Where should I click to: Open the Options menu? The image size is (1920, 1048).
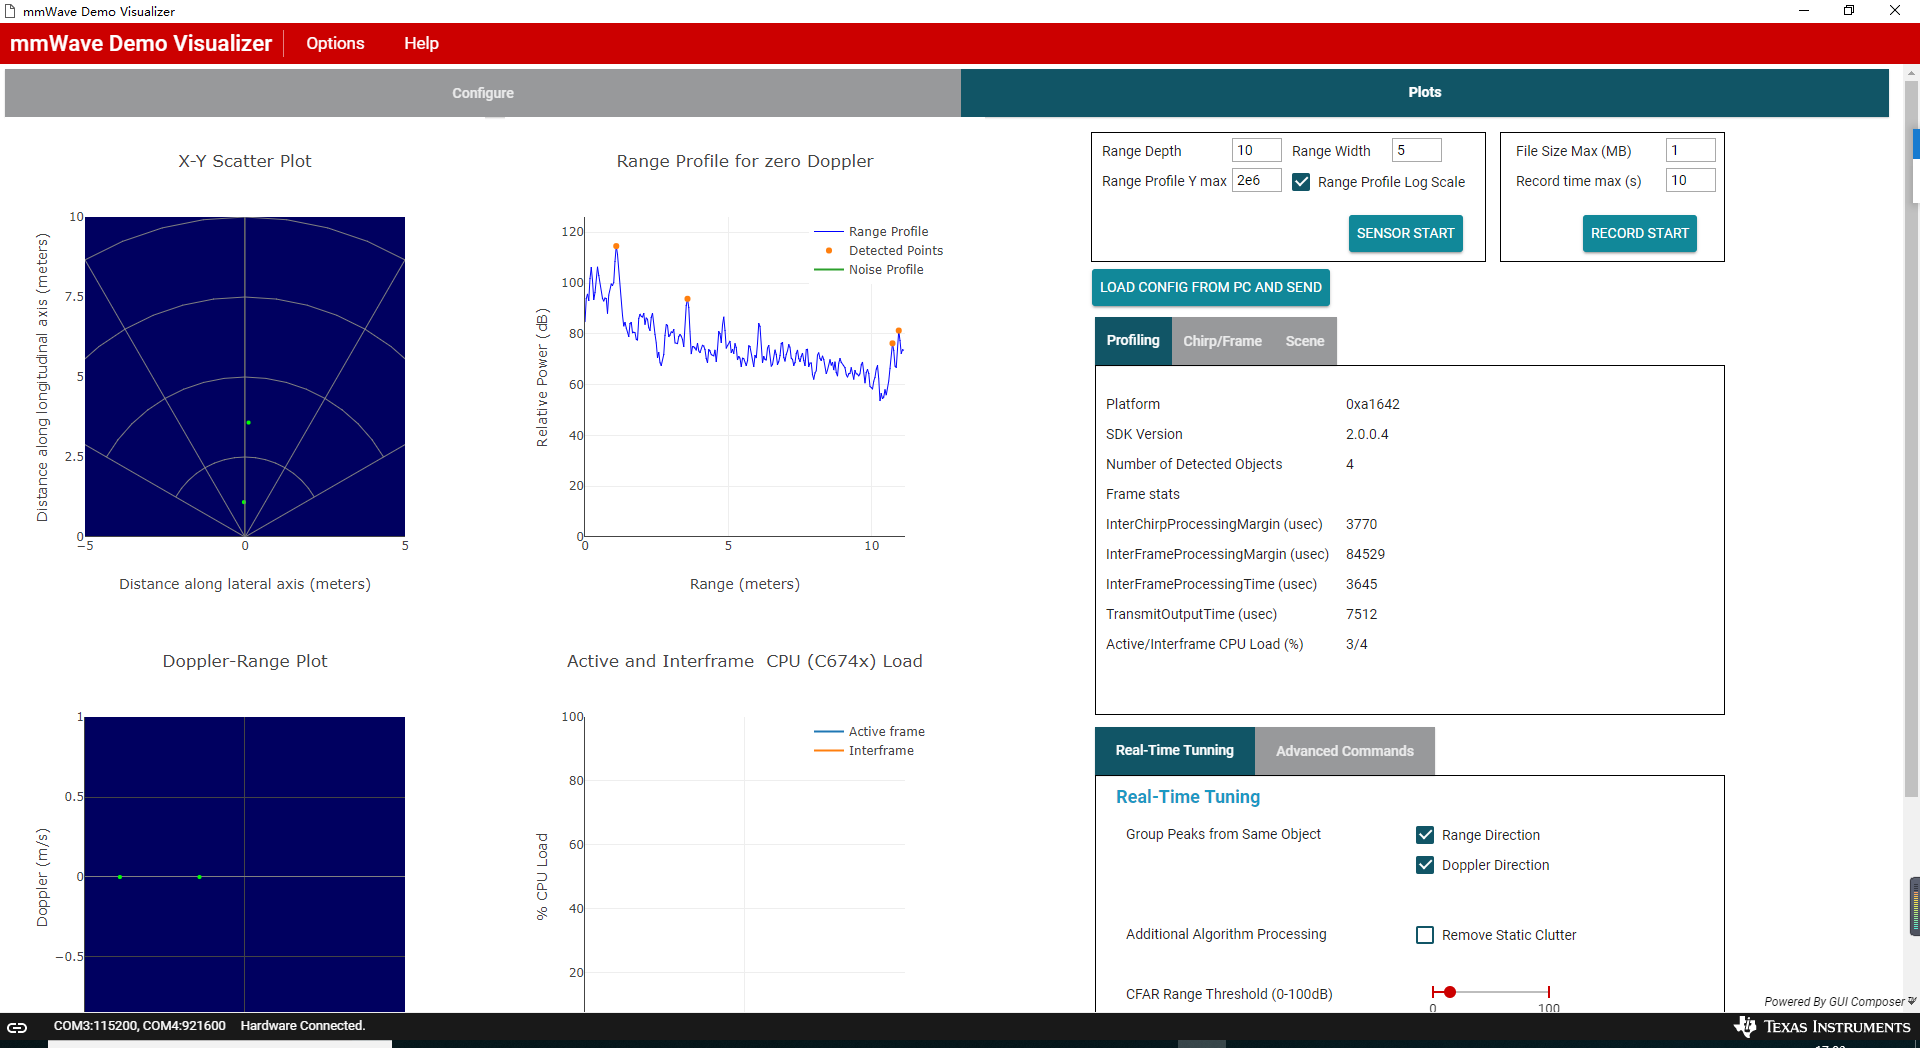coord(335,43)
